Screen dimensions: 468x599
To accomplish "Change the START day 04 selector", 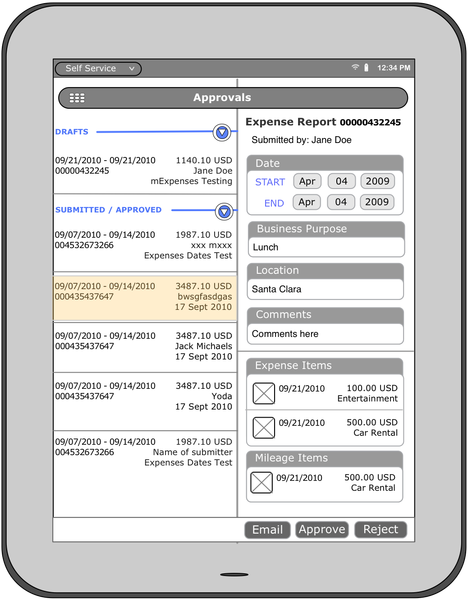I will point(342,181).
